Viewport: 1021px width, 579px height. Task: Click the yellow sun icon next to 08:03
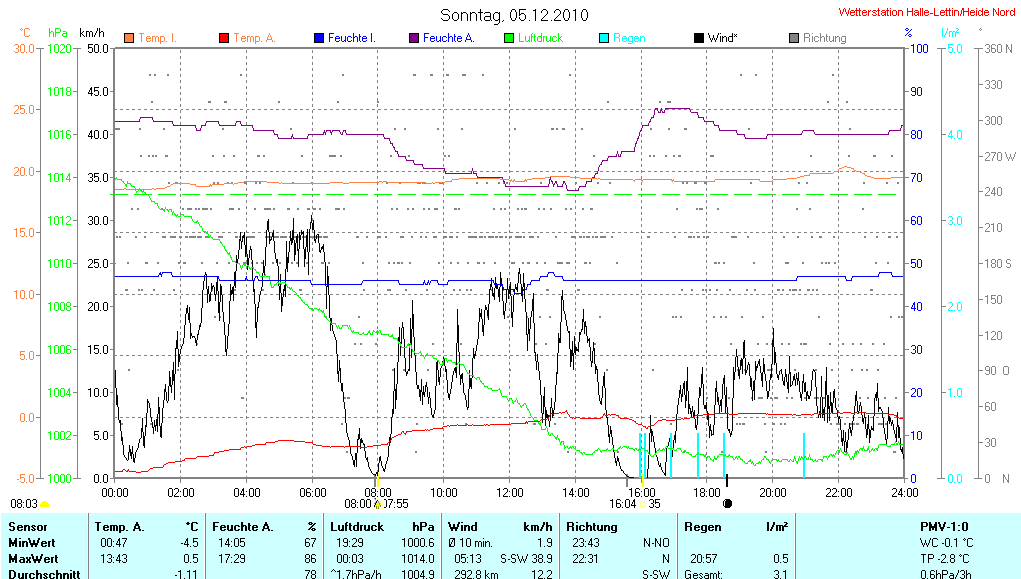(x=45, y=504)
